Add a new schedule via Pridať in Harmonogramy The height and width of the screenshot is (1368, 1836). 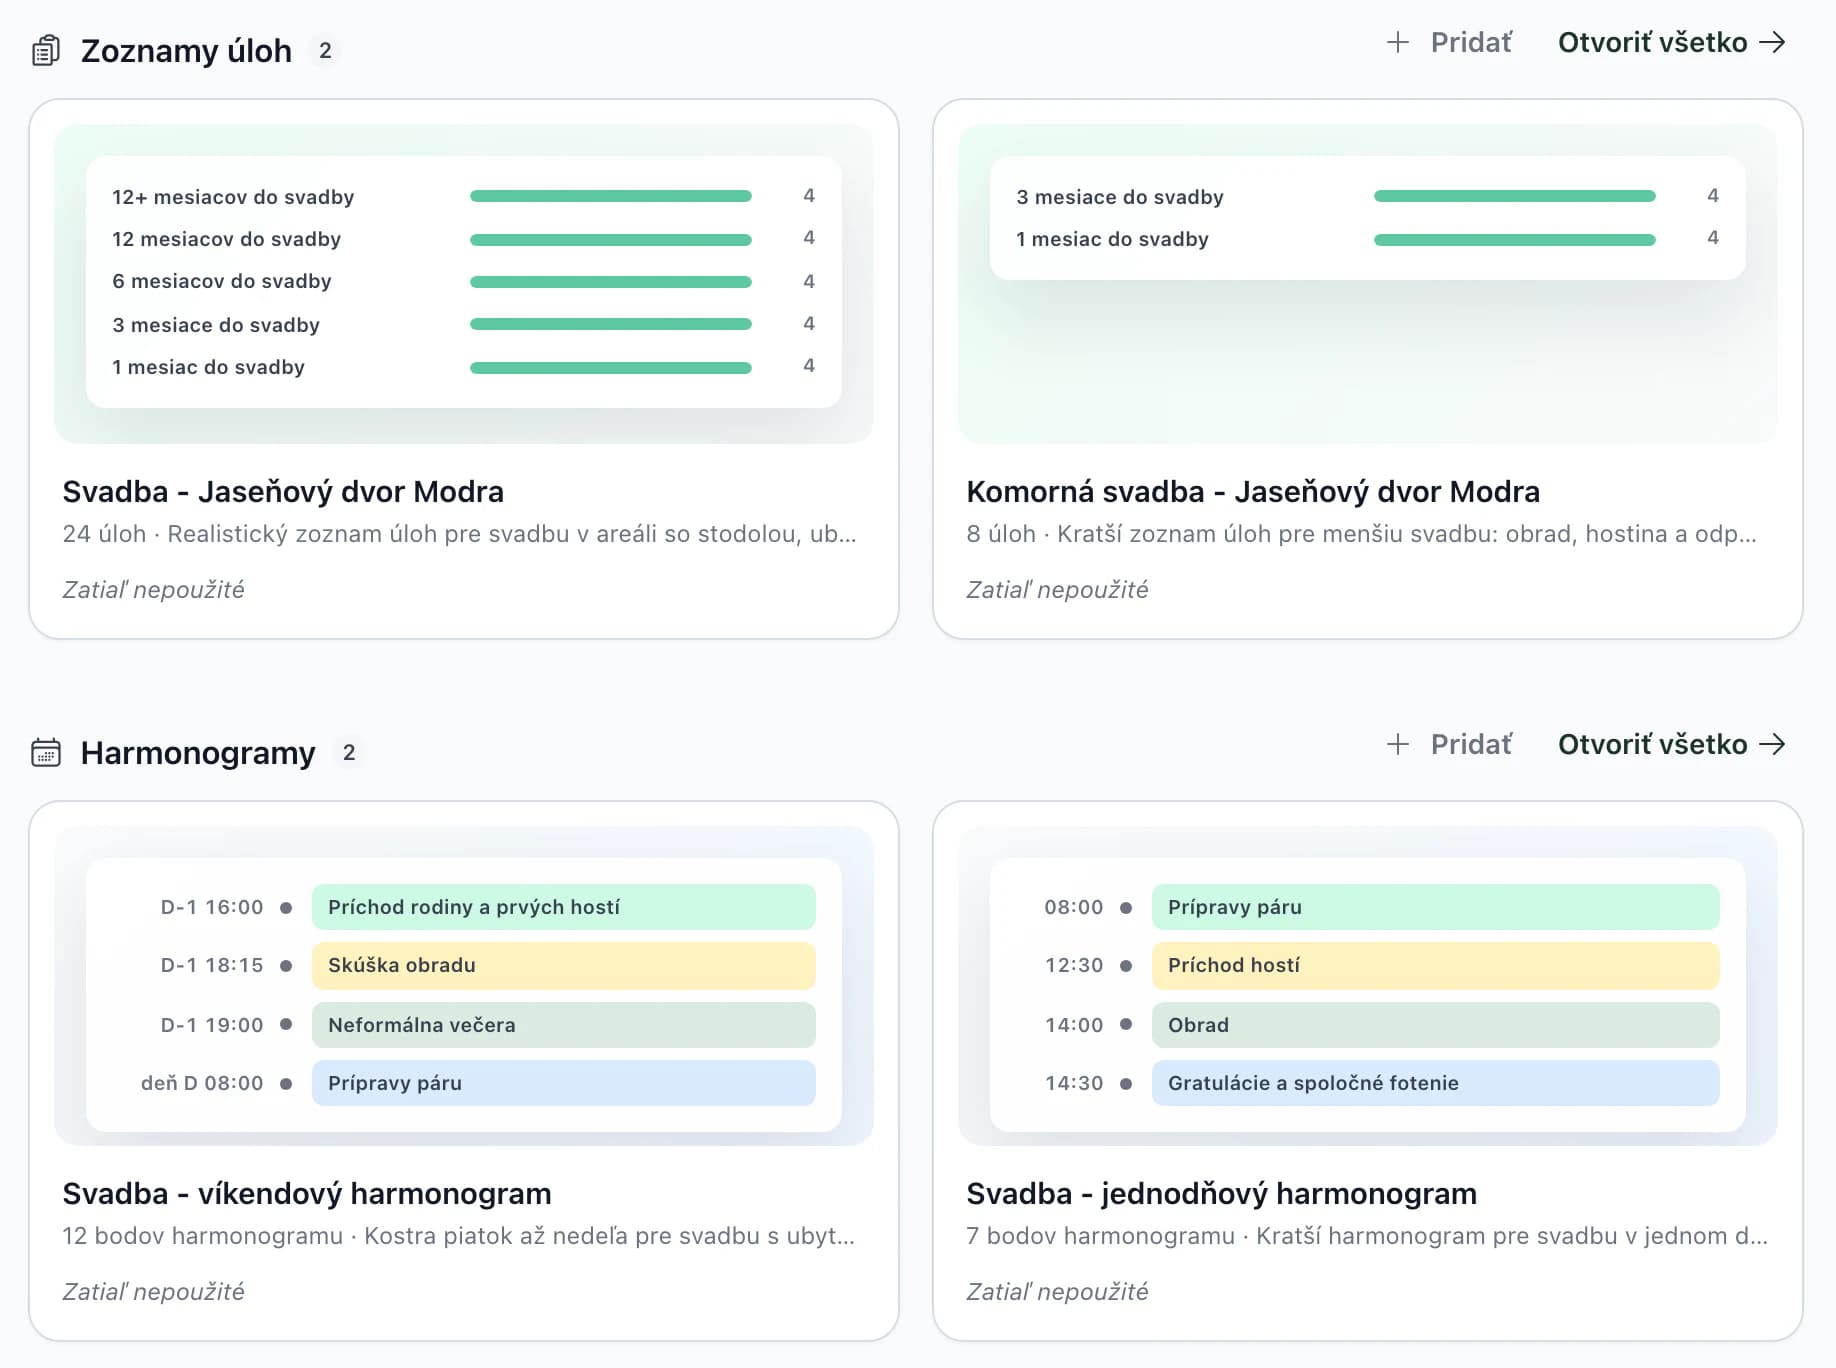point(1450,744)
